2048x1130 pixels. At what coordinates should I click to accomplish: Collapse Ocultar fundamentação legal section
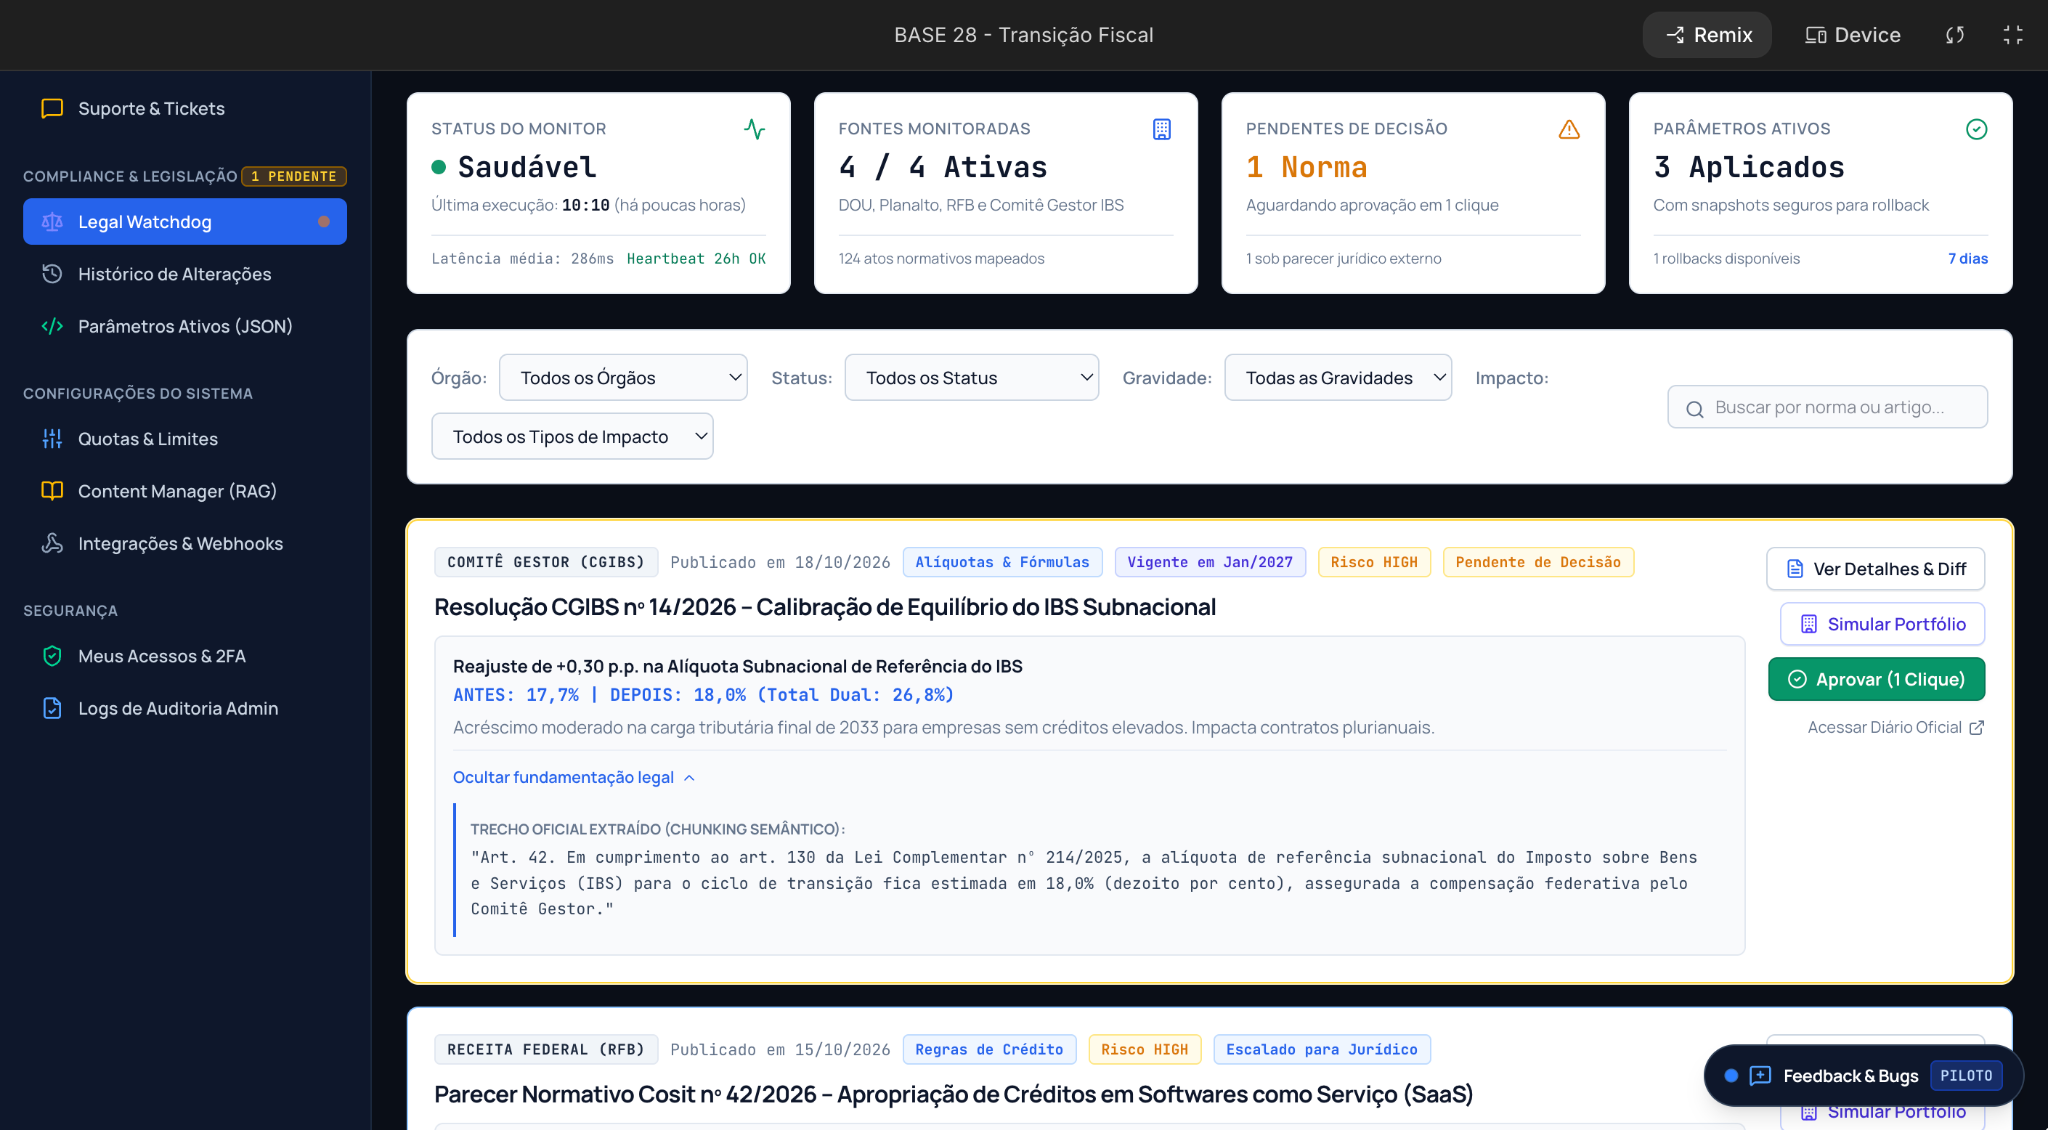(573, 777)
